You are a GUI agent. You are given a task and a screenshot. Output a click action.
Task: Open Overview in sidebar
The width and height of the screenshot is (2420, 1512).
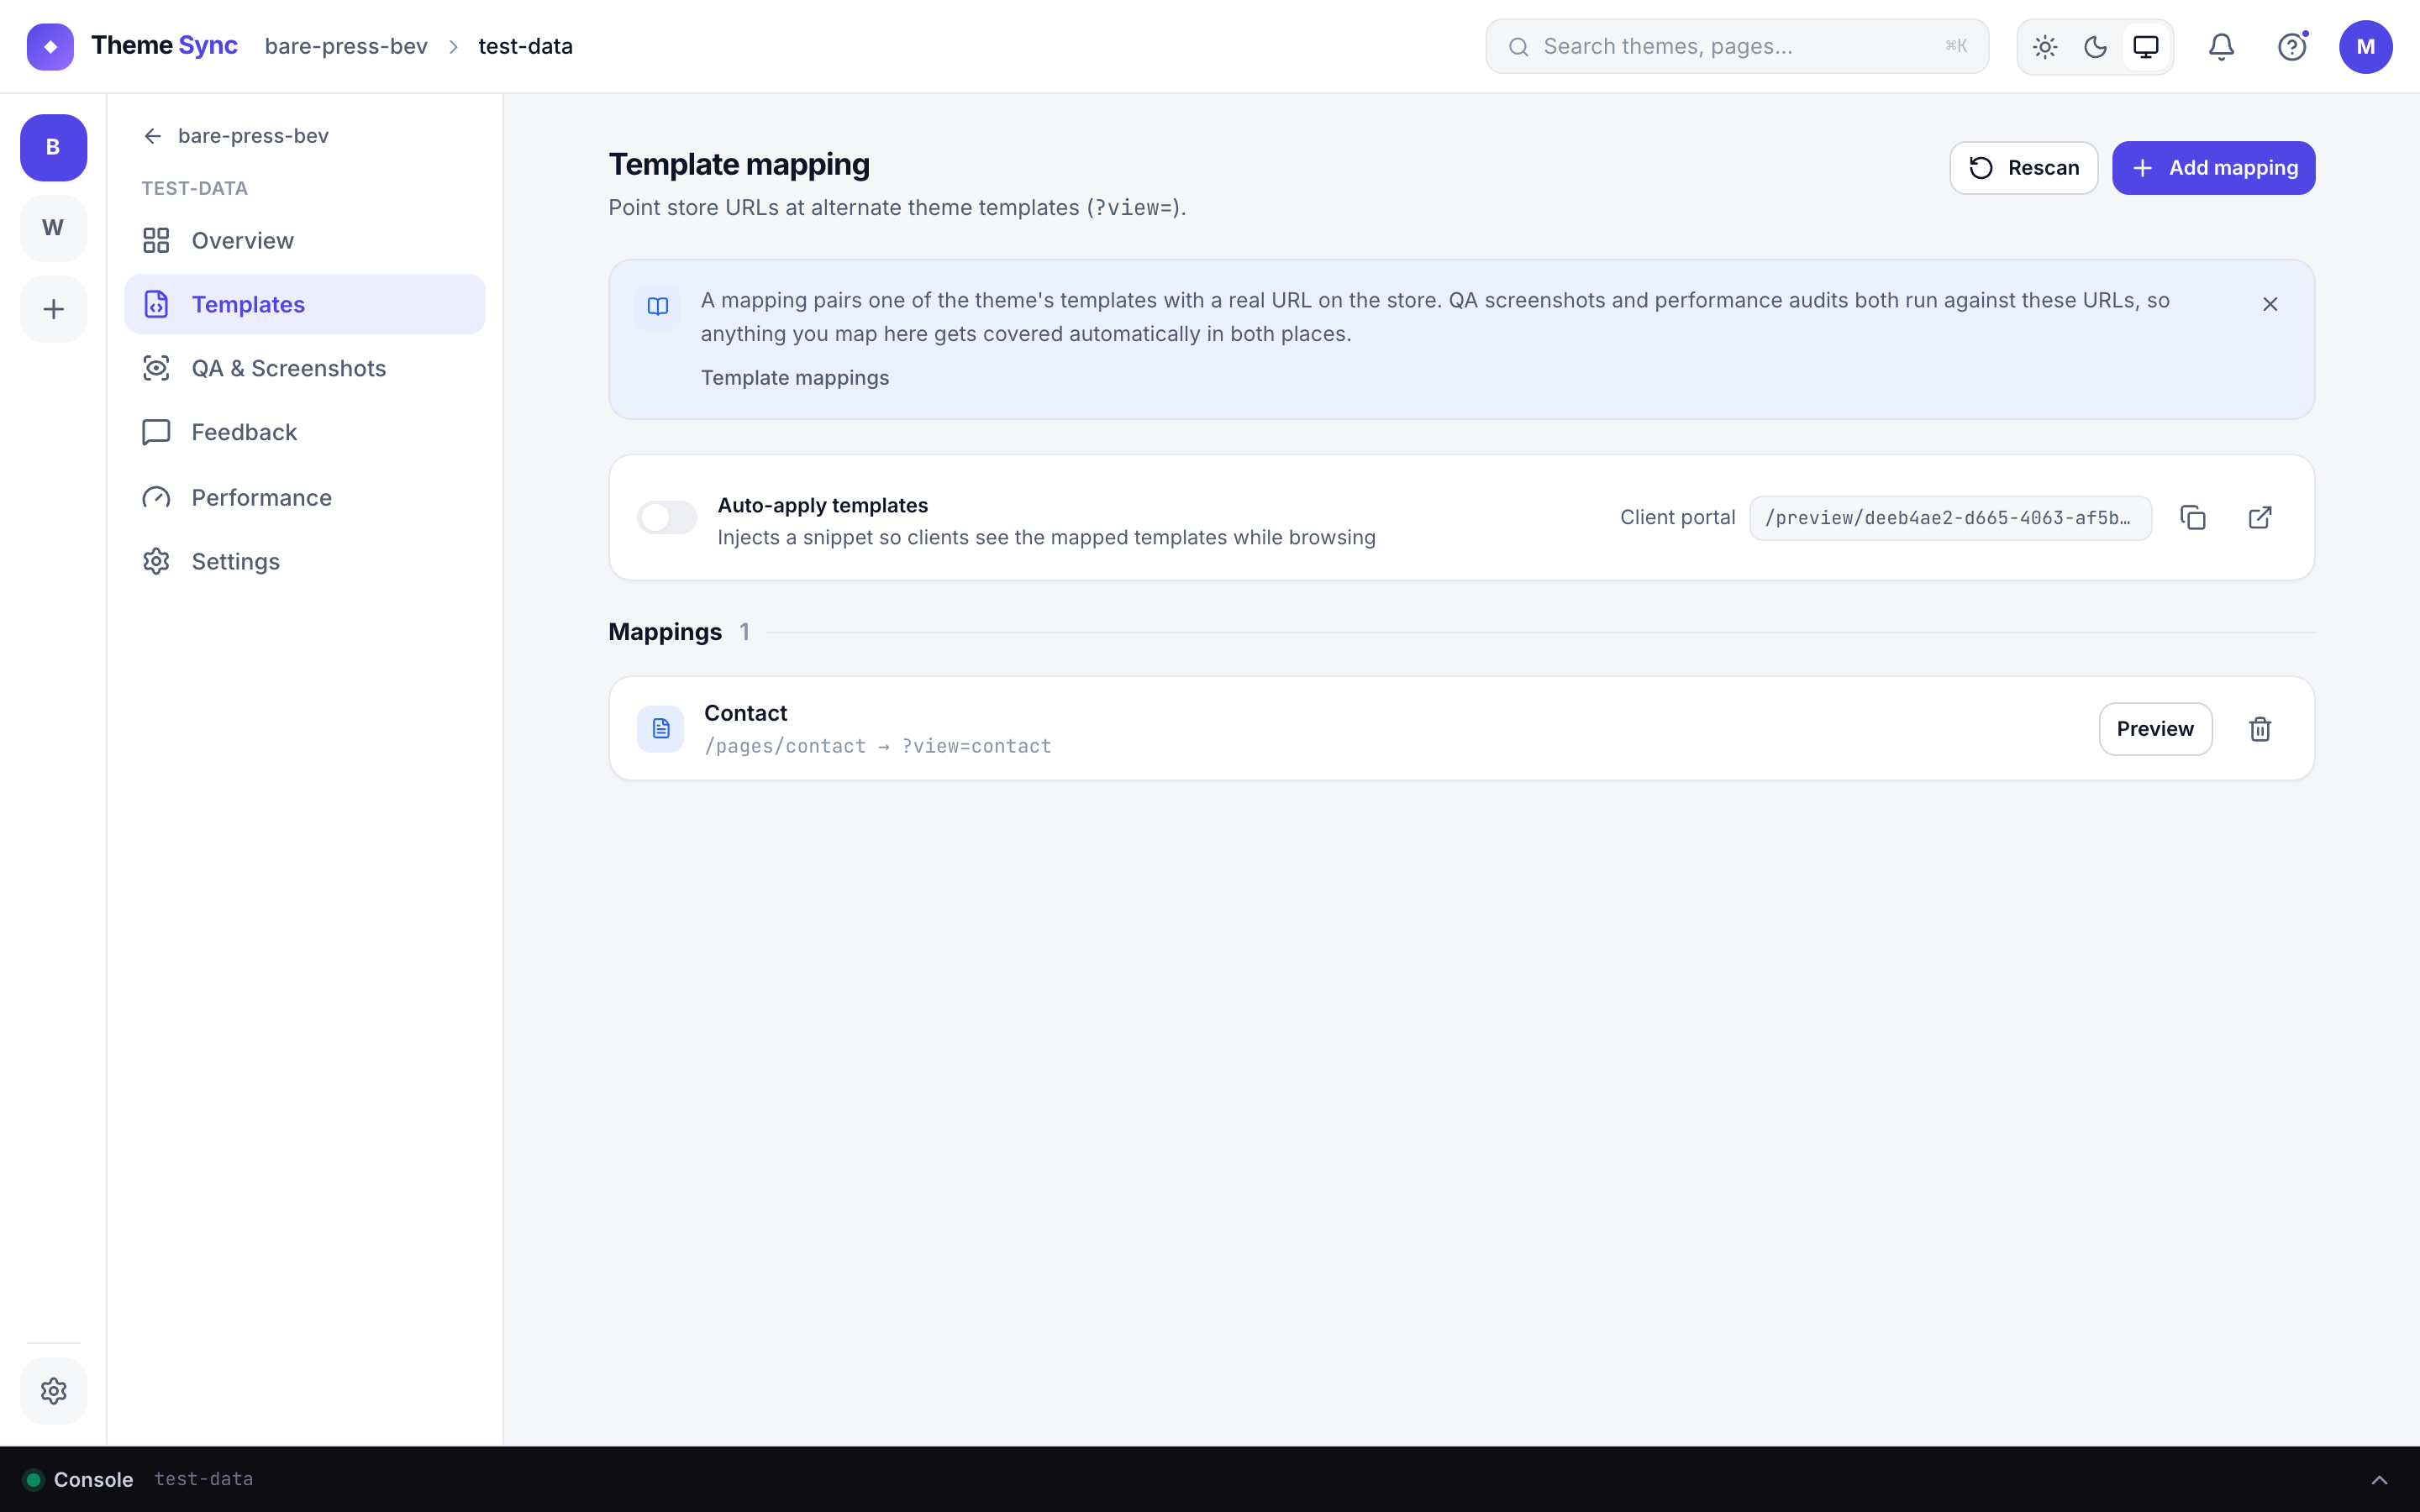click(304, 240)
